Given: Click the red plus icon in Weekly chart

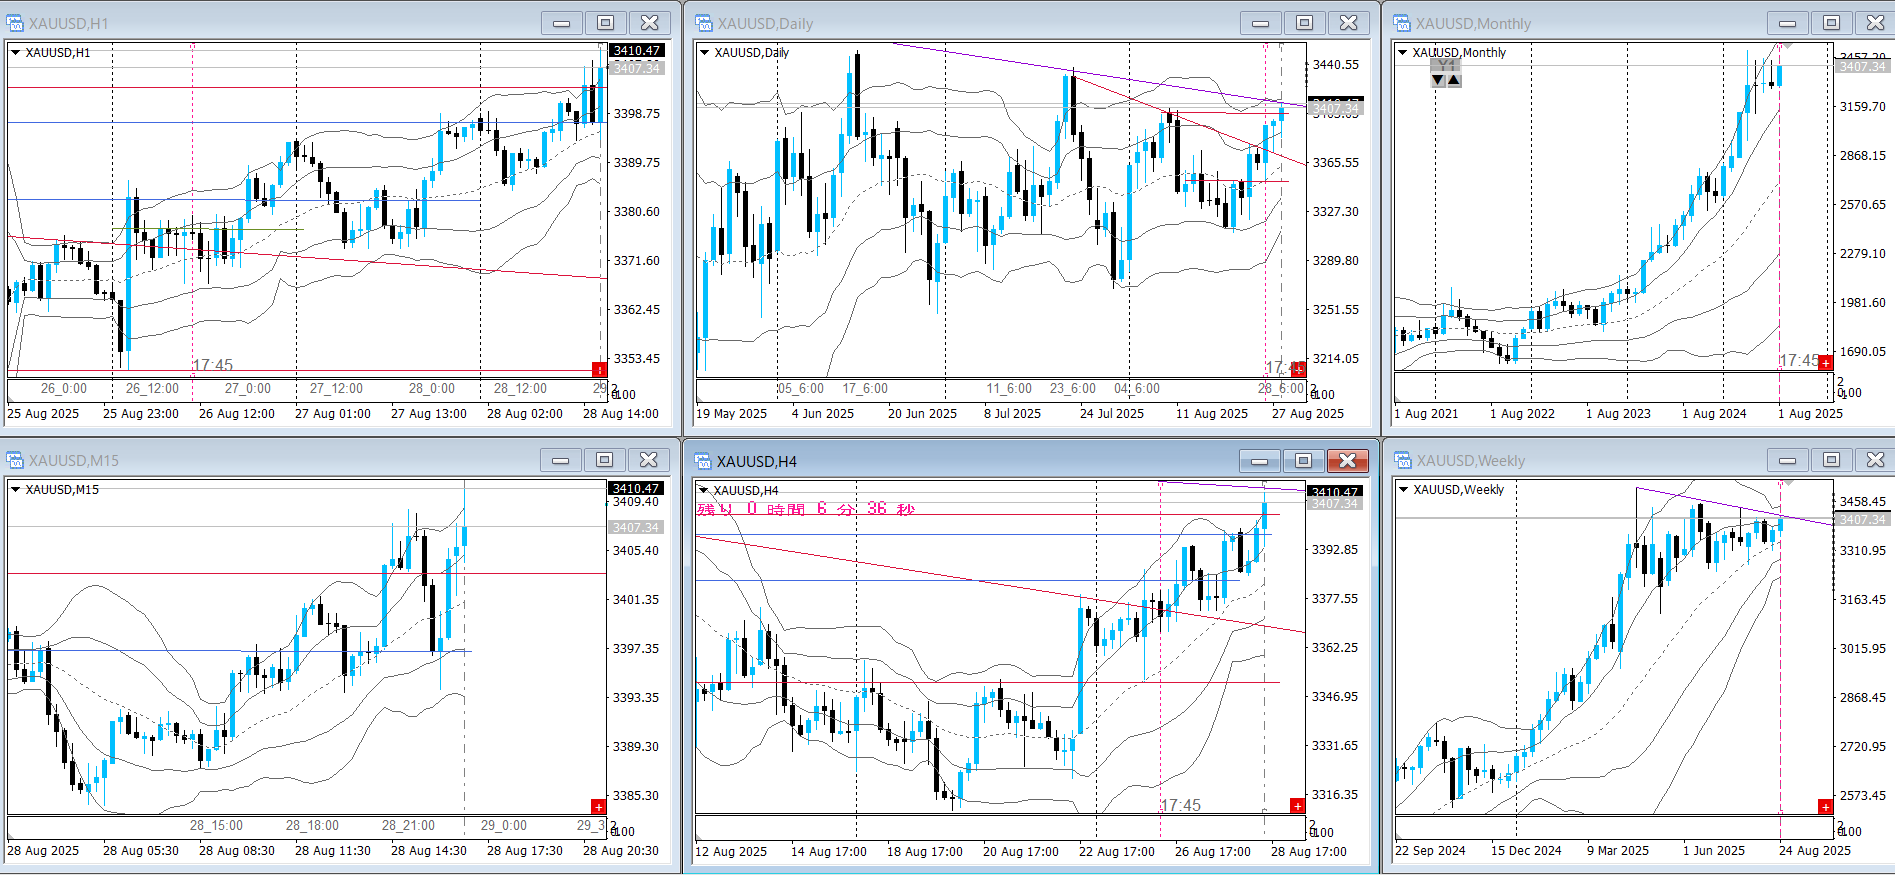Looking at the screenshot, I should [x=1825, y=806].
